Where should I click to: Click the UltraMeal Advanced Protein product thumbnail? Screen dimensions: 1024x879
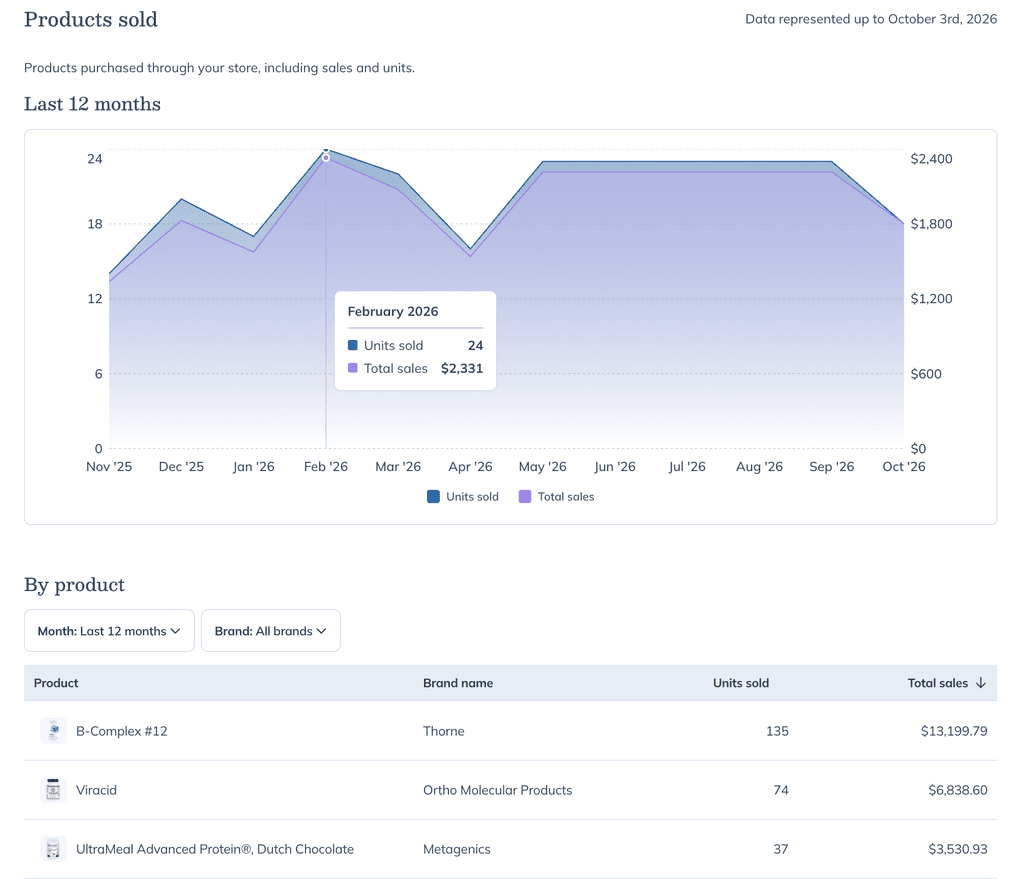[x=53, y=849]
